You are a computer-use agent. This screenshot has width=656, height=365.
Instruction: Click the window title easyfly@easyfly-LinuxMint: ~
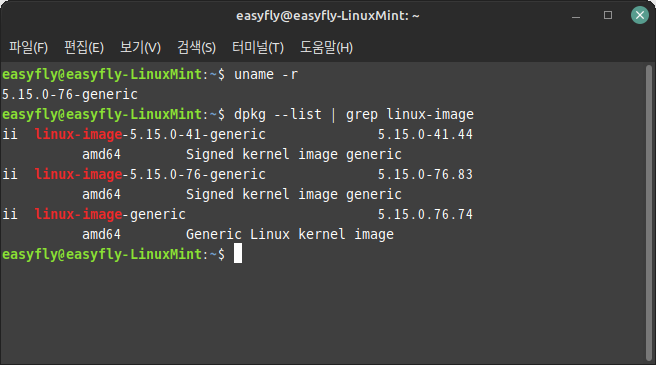pyautogui.click(x=328, y=16)
